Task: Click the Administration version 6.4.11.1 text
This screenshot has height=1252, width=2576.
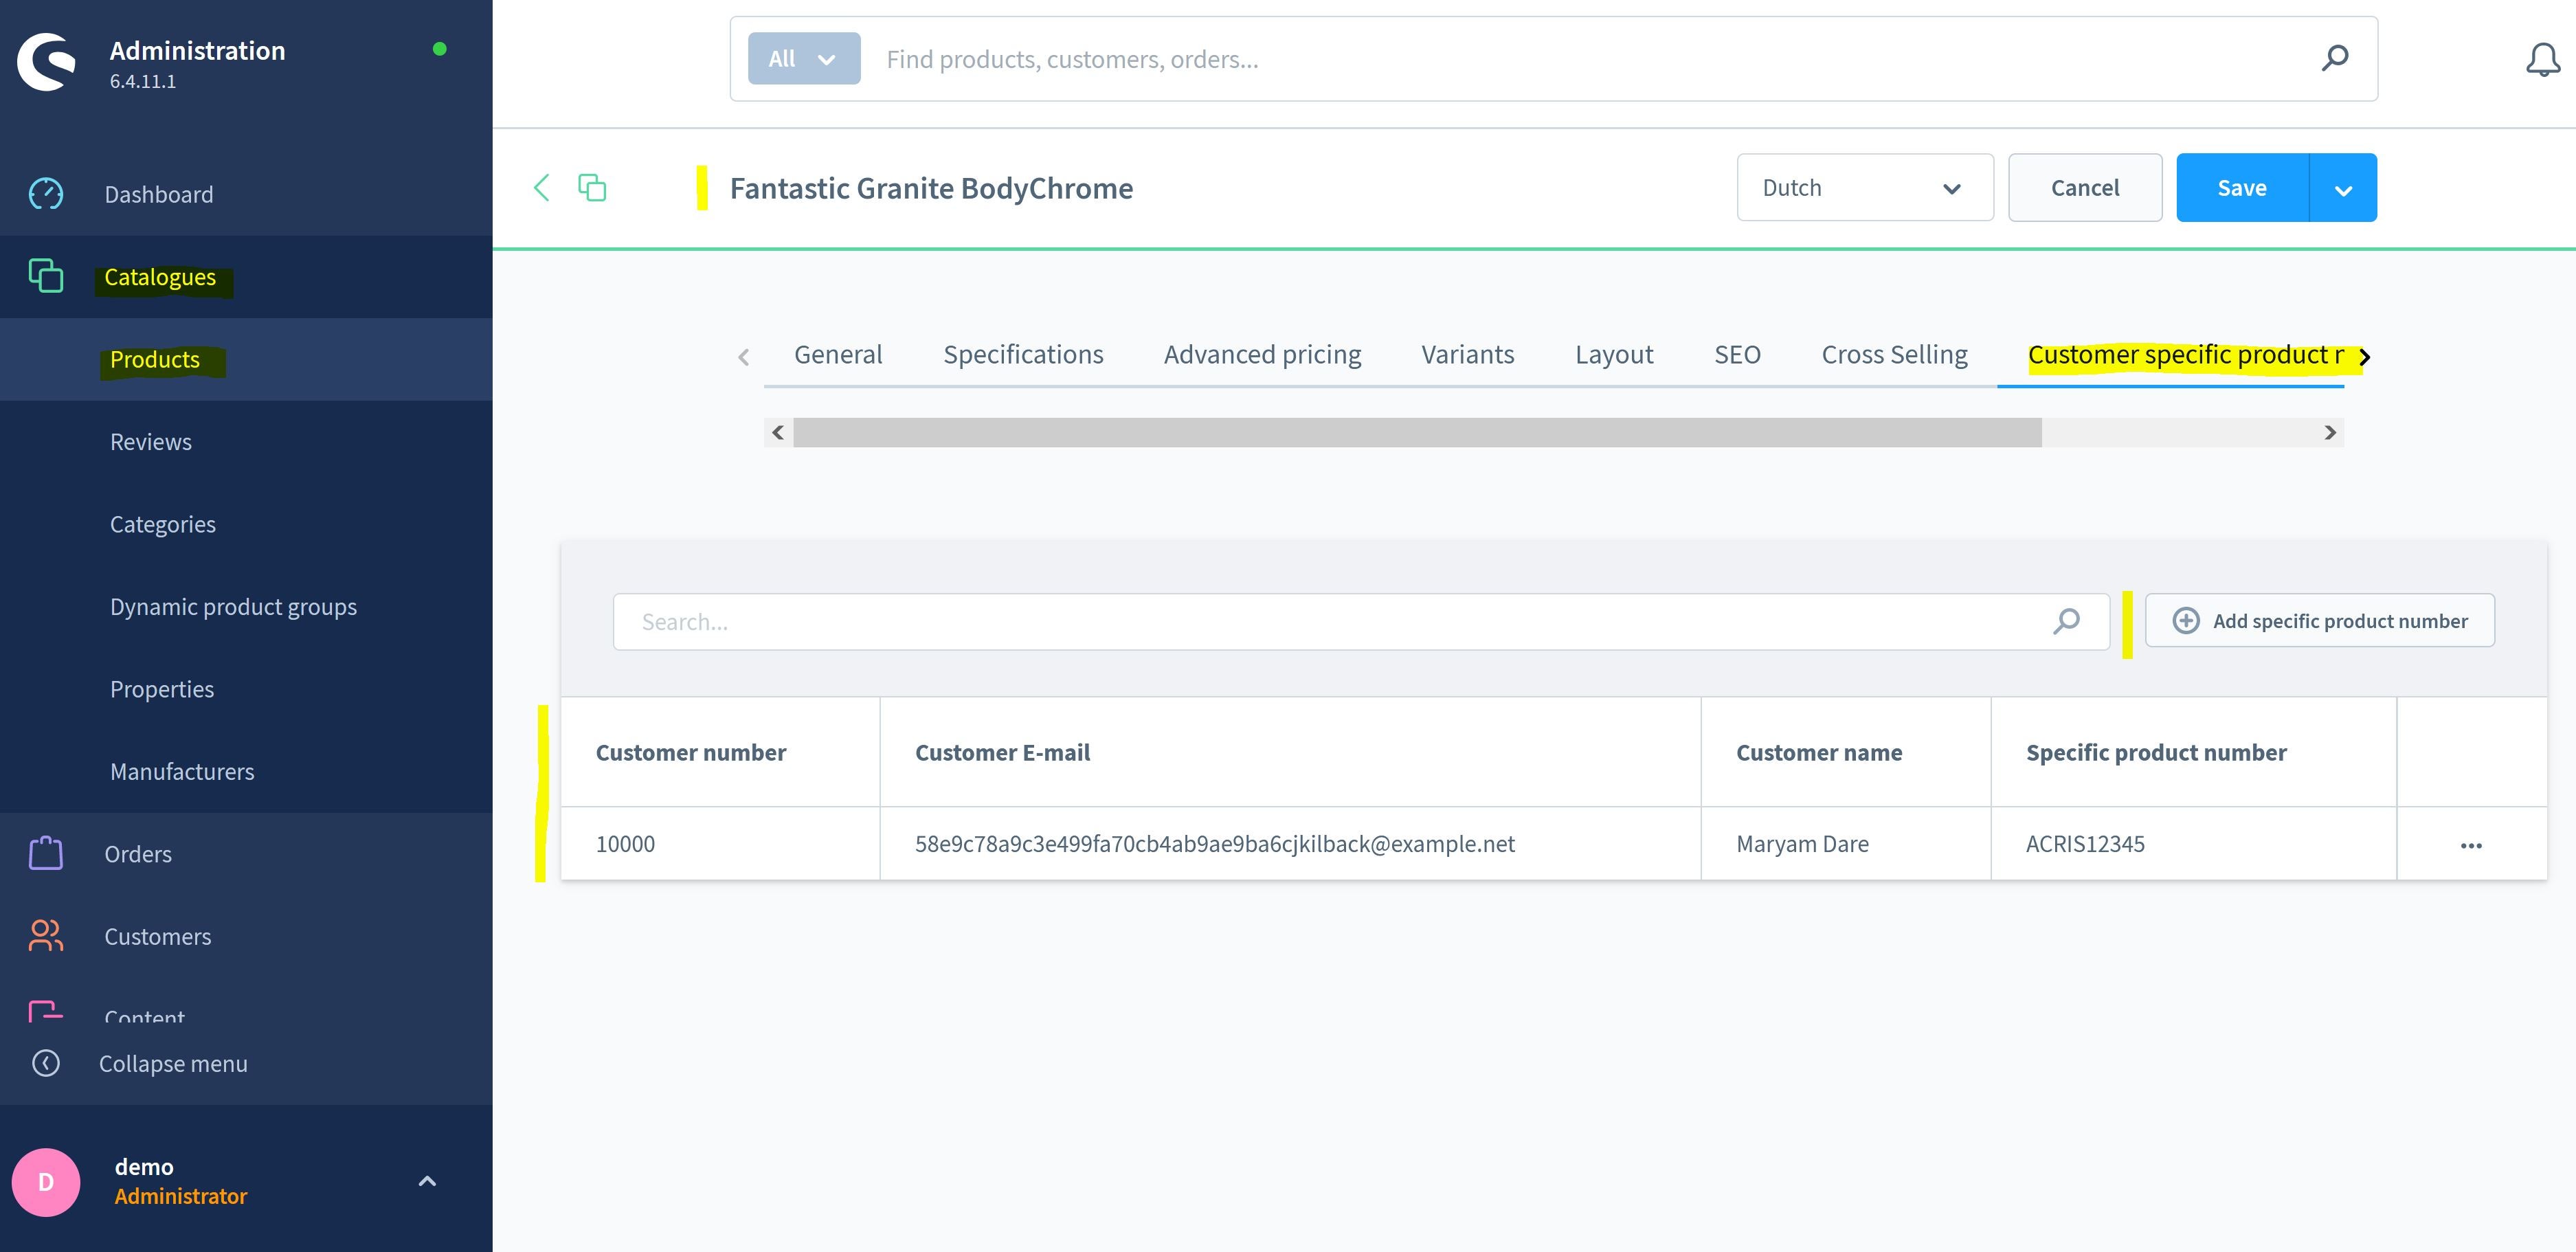Action: pyautogui.click(x=143, y=81)
